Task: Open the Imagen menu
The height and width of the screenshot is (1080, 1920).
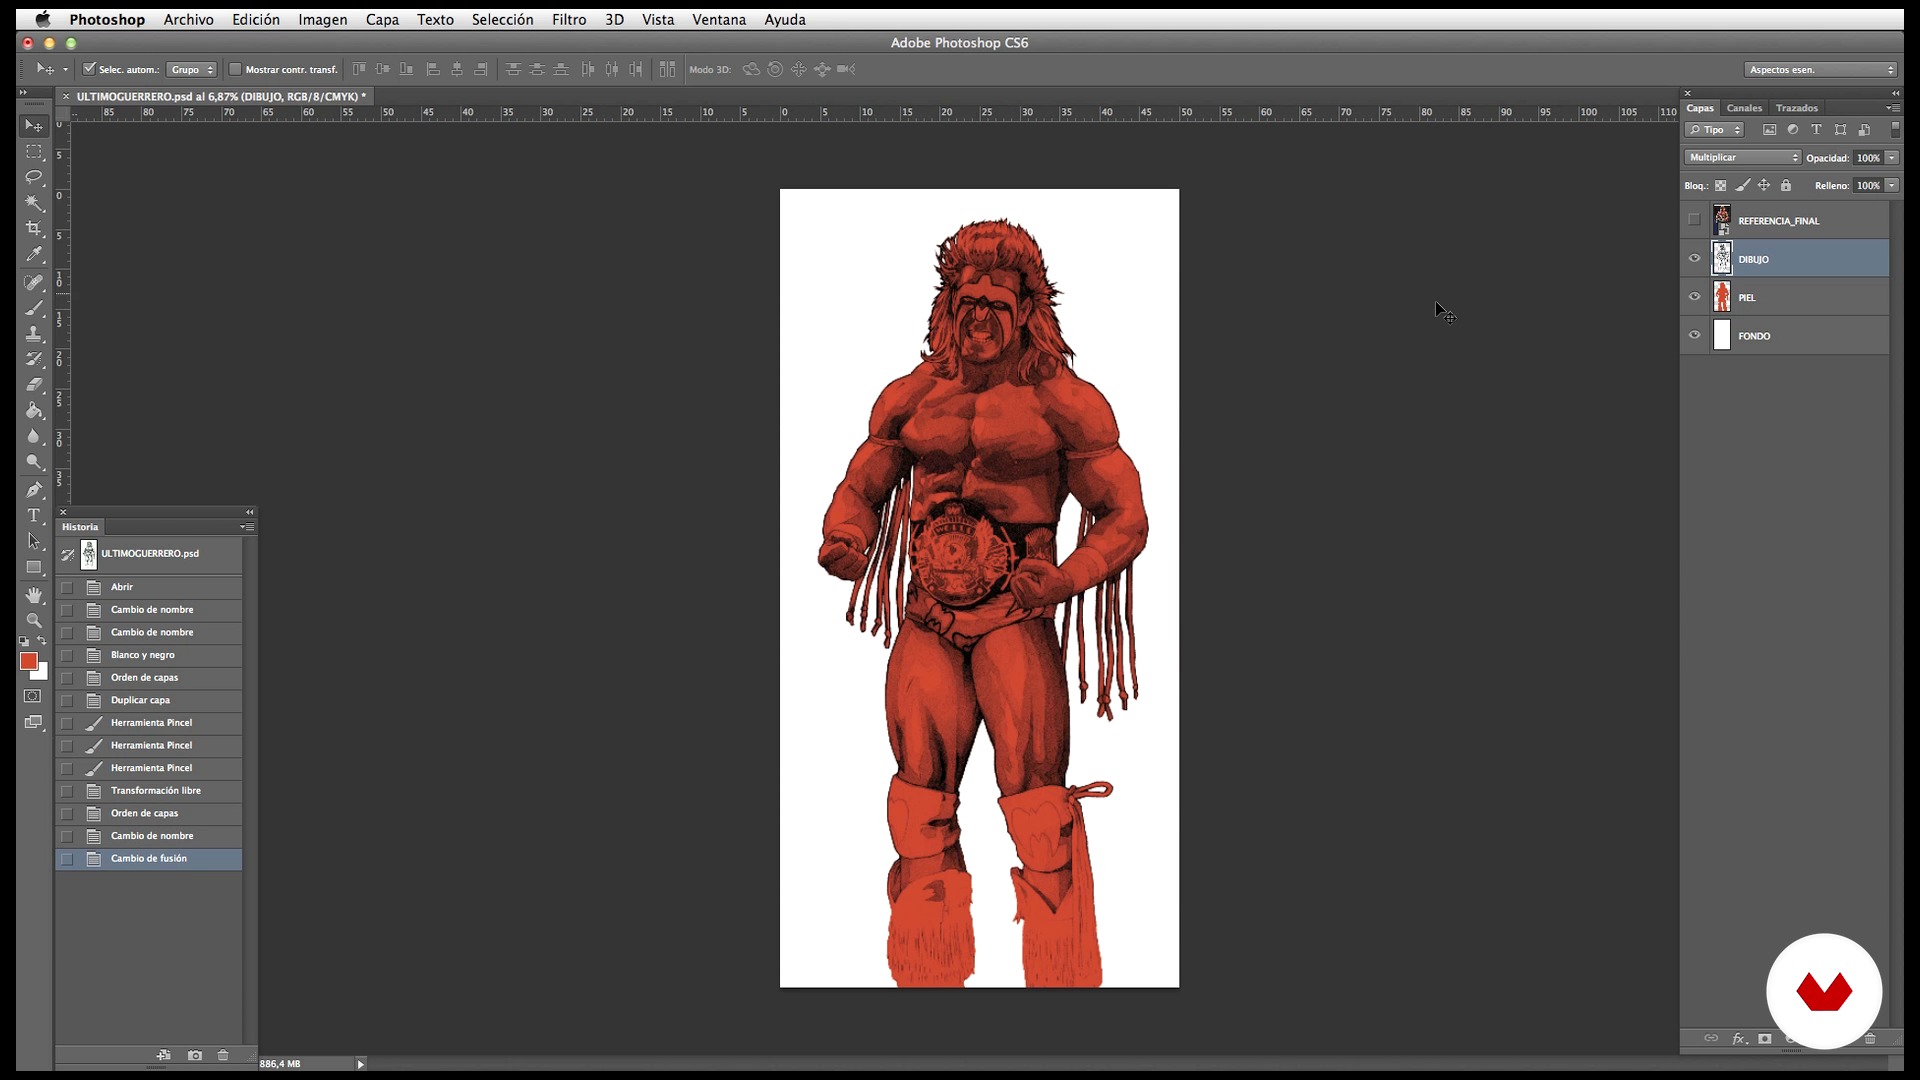Action: 323,19
